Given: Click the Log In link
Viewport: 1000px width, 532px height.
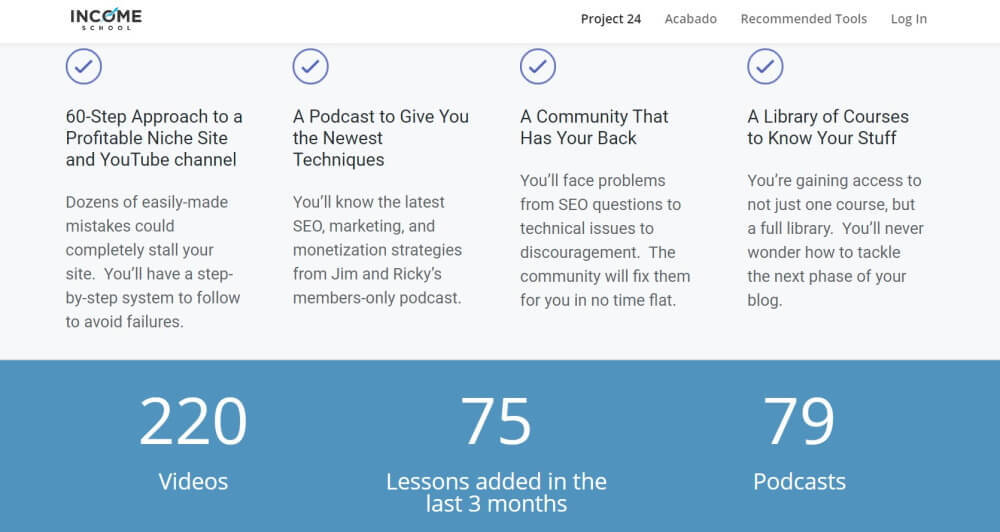Looking at the screenshot, I should point(908,19).
